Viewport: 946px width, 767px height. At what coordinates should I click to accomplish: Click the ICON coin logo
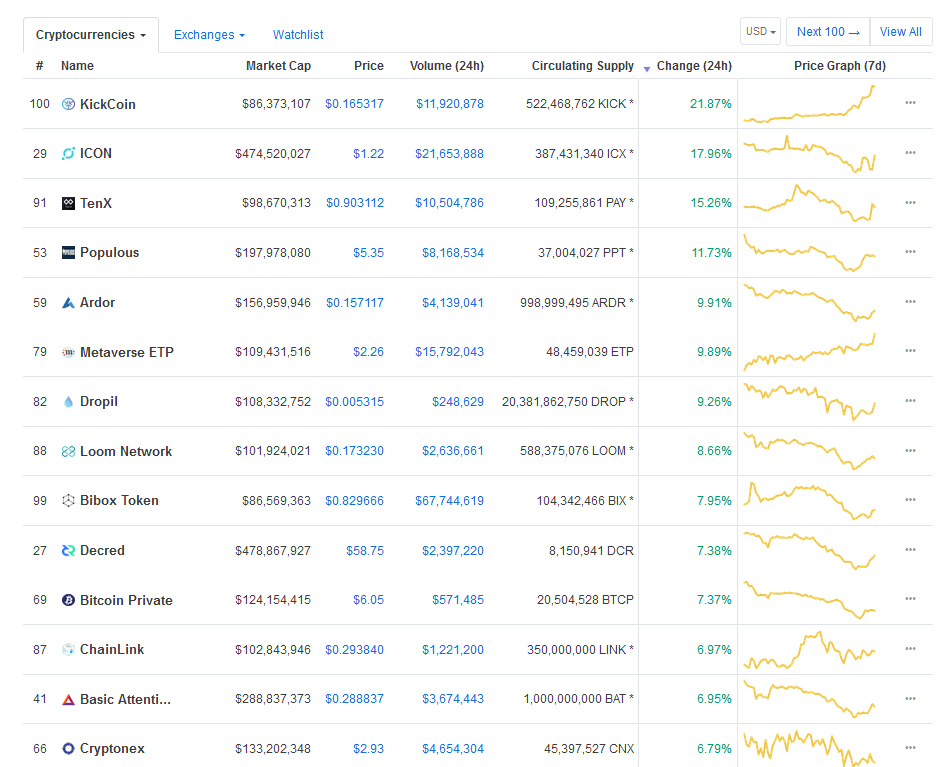click(x=68, y=153)
